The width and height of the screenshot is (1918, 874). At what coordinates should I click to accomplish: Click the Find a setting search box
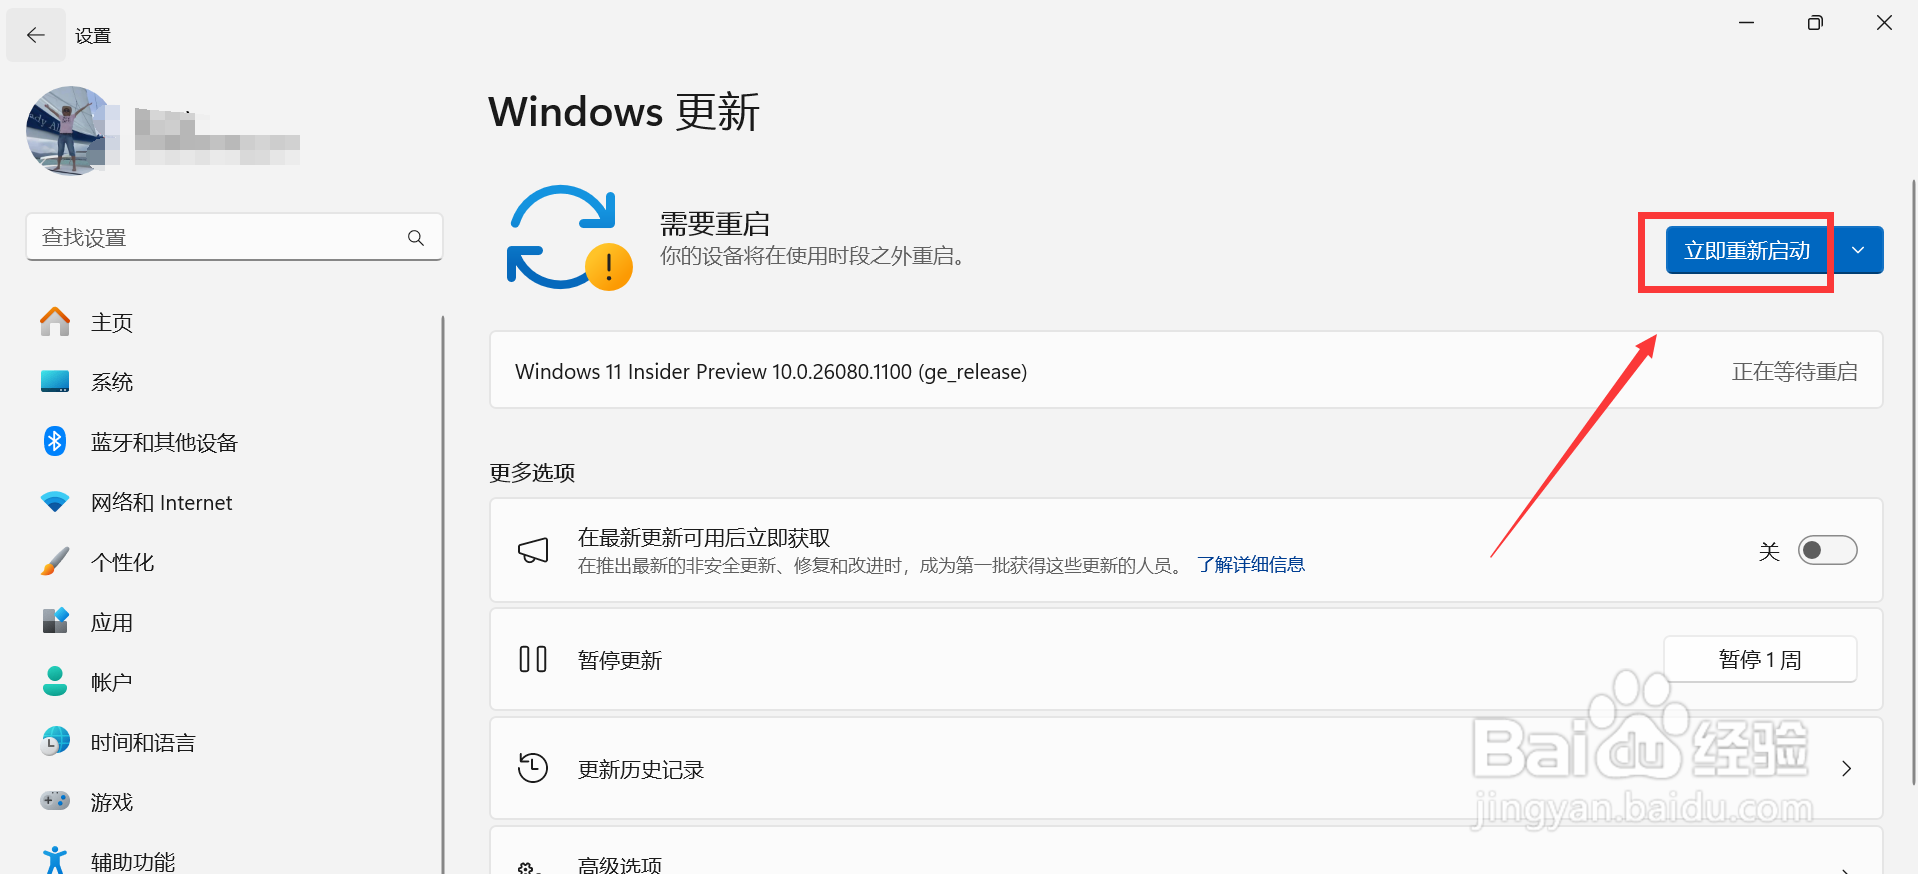tap(234, 237)
